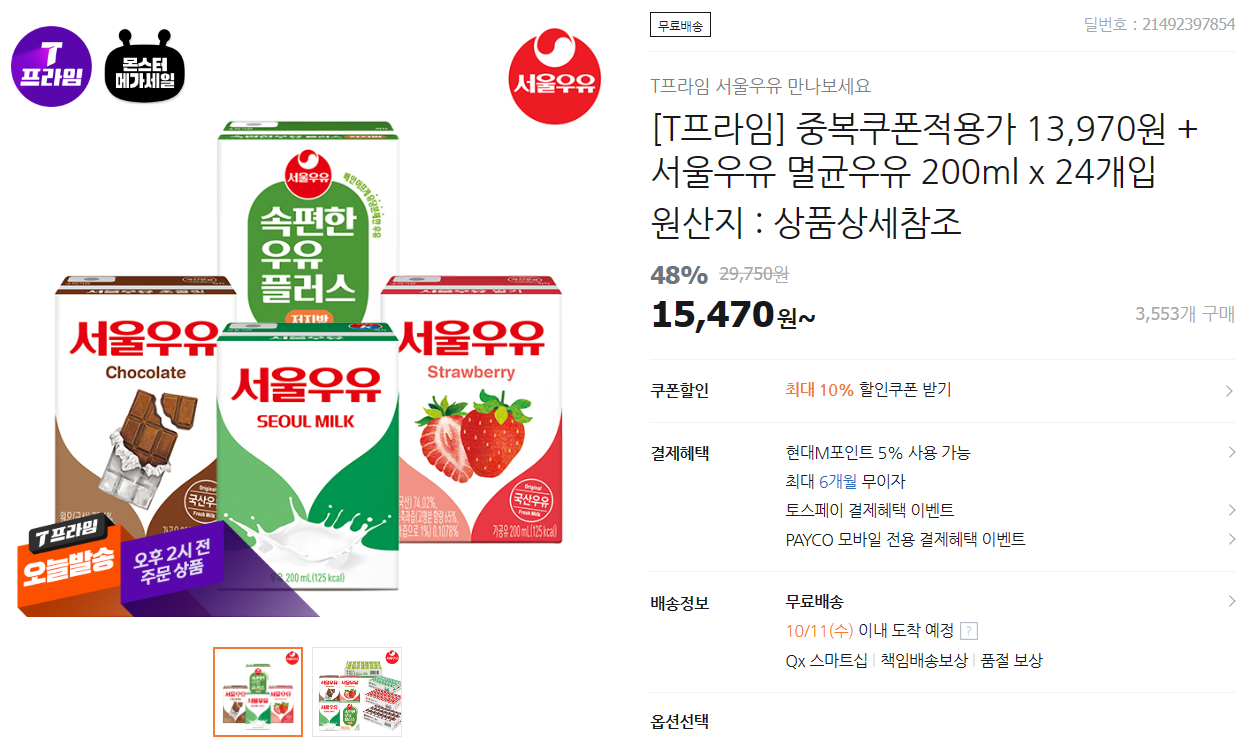Viewport: 1236px width, 747px height.
Task: Click the purple T프라임 badge icon
Action: [52, 67]
